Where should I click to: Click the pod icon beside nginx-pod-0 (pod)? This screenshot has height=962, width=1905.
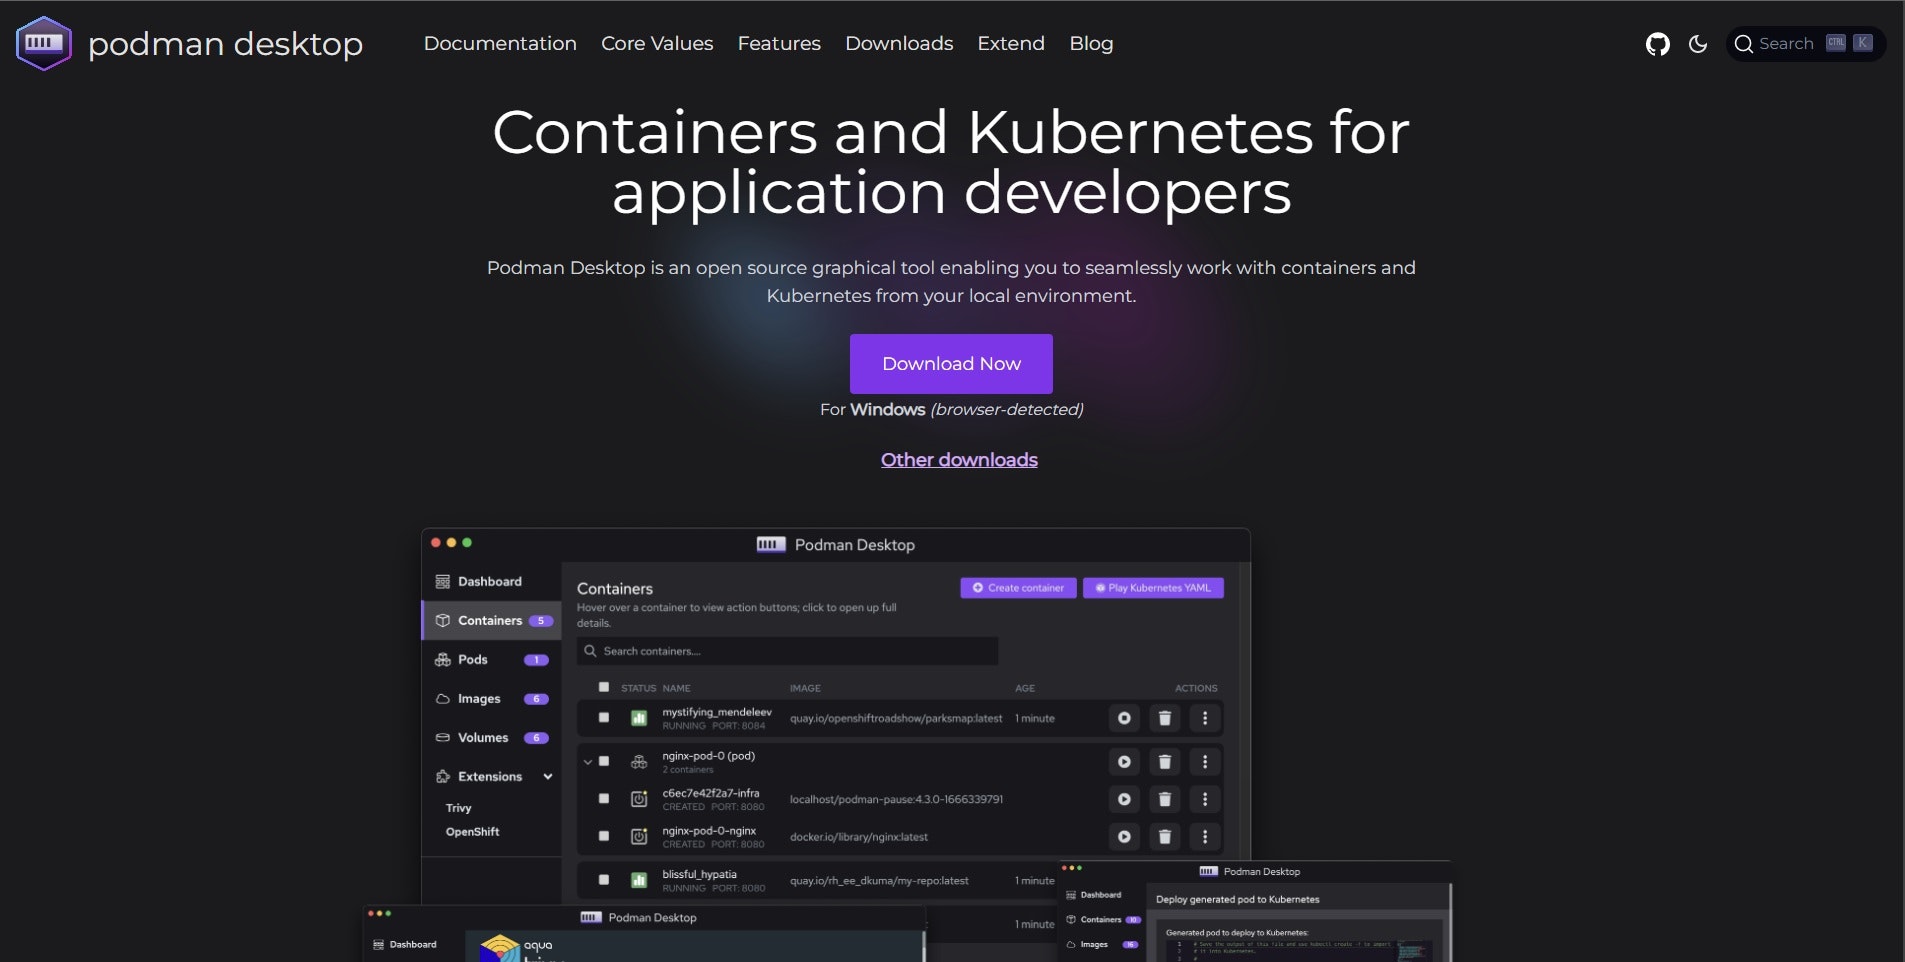pyautogui.click(x=639, y=762)
